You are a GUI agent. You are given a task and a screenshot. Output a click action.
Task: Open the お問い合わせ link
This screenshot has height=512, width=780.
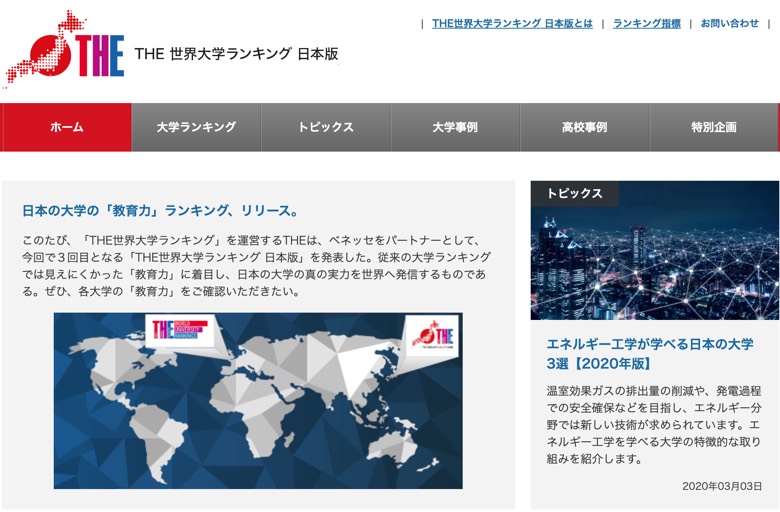pos(730,23)
